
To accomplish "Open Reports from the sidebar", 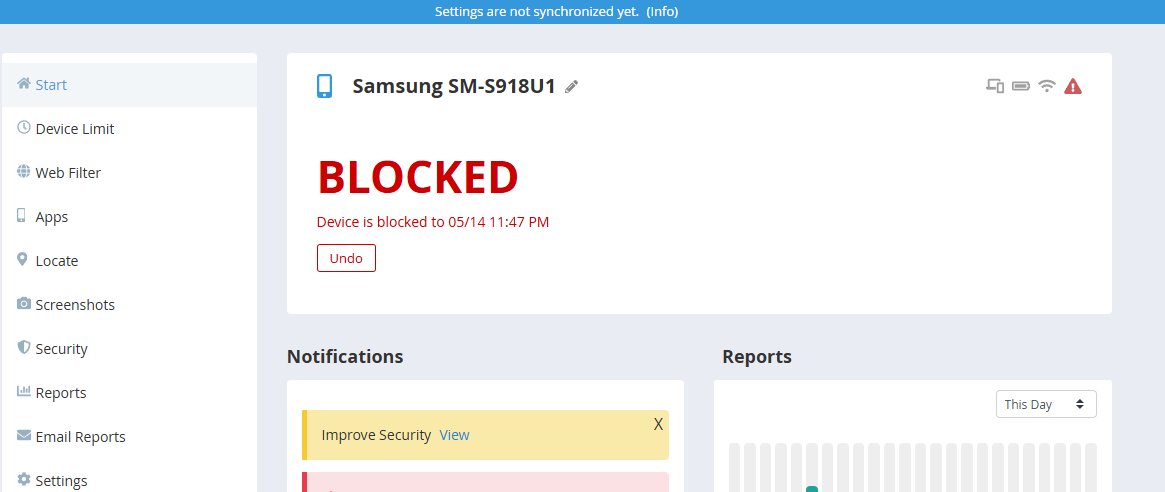I will coord(129,392).
